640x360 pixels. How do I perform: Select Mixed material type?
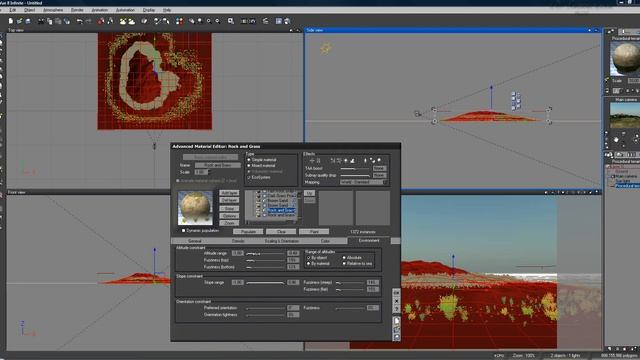tap(249, 166)
